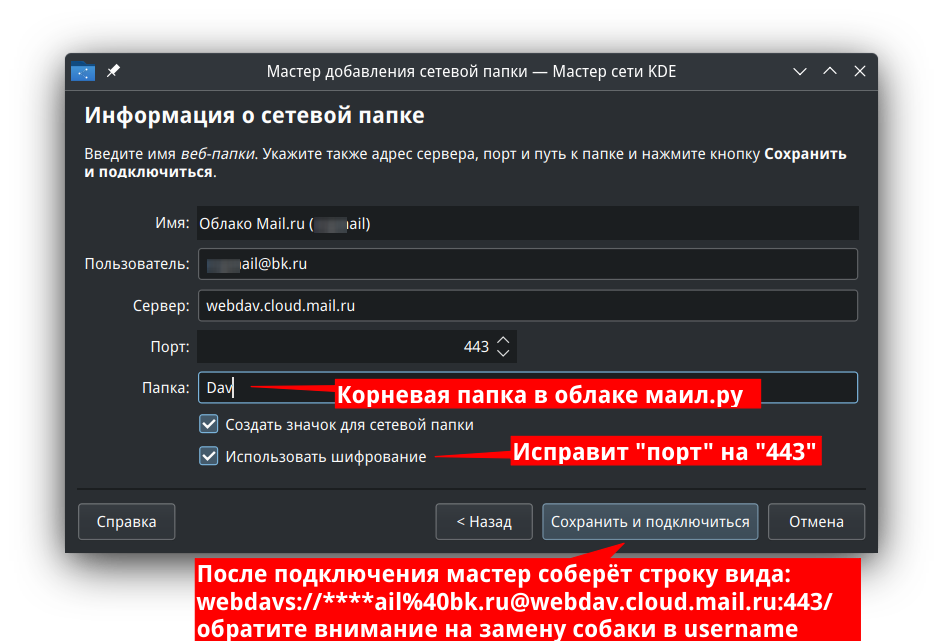Cancel the wizard with Отмена button
943x641 pixels.
pos(816,521)
